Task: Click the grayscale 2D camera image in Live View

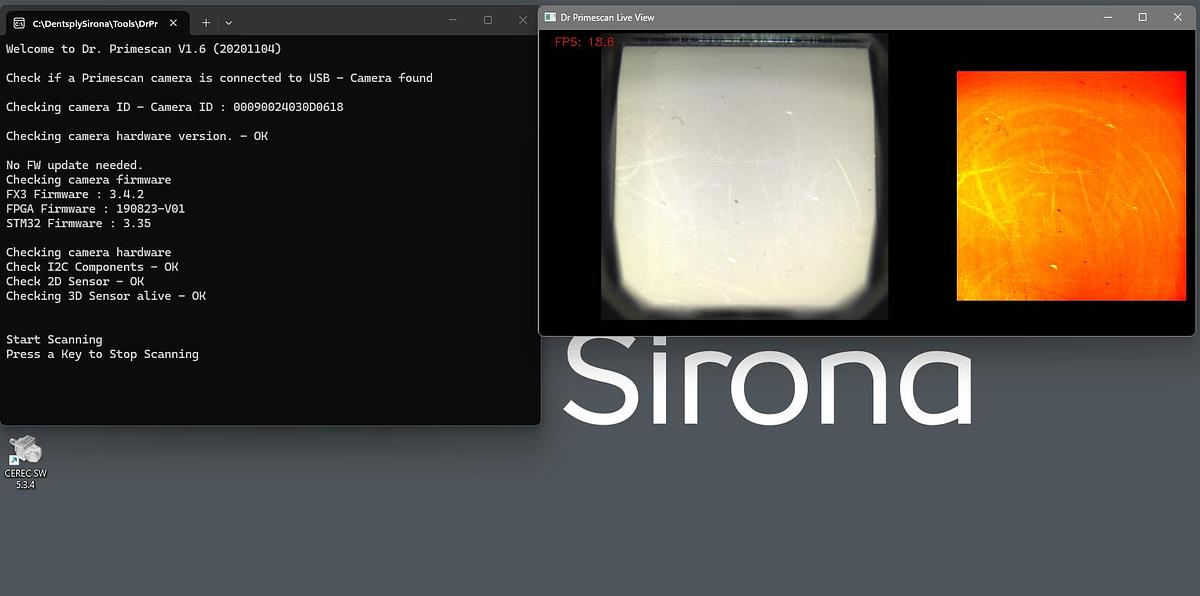Action: 744,176
